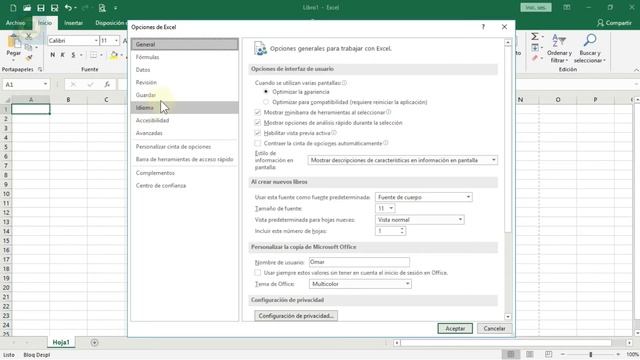Open the Fuente de cuerpo font dropdown
Viewport: 640px width, 360px height.
[424, 197]
